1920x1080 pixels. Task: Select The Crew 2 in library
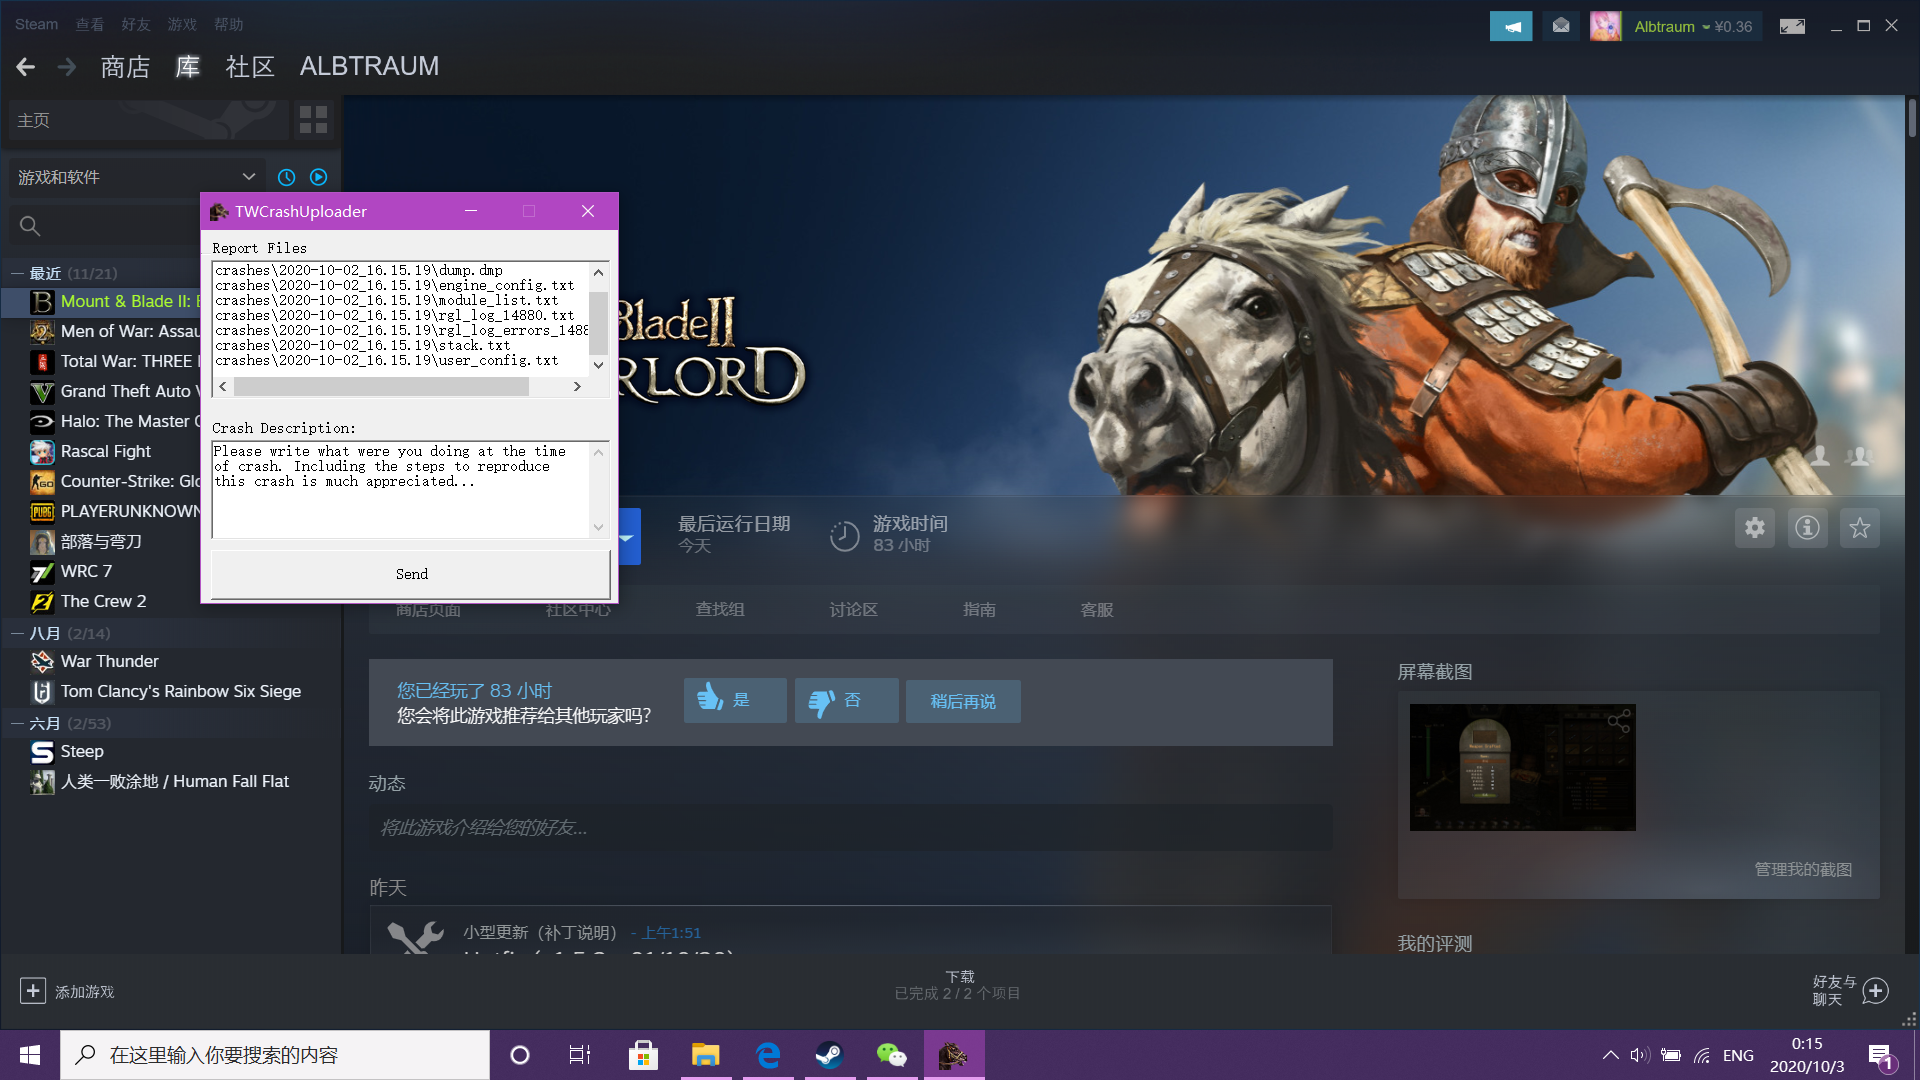[105, 601]
